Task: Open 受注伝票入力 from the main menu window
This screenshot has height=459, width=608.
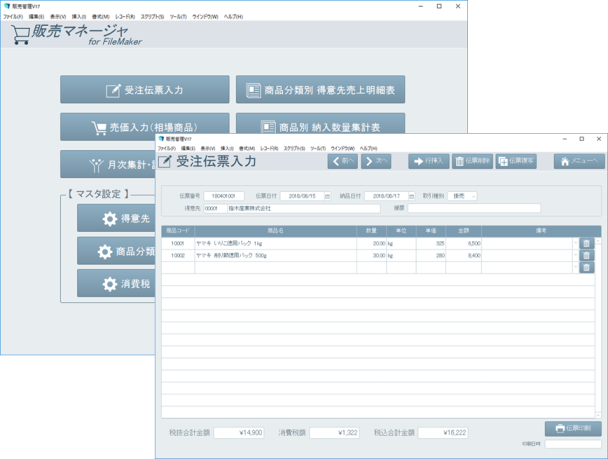Action: coord(145,90)
